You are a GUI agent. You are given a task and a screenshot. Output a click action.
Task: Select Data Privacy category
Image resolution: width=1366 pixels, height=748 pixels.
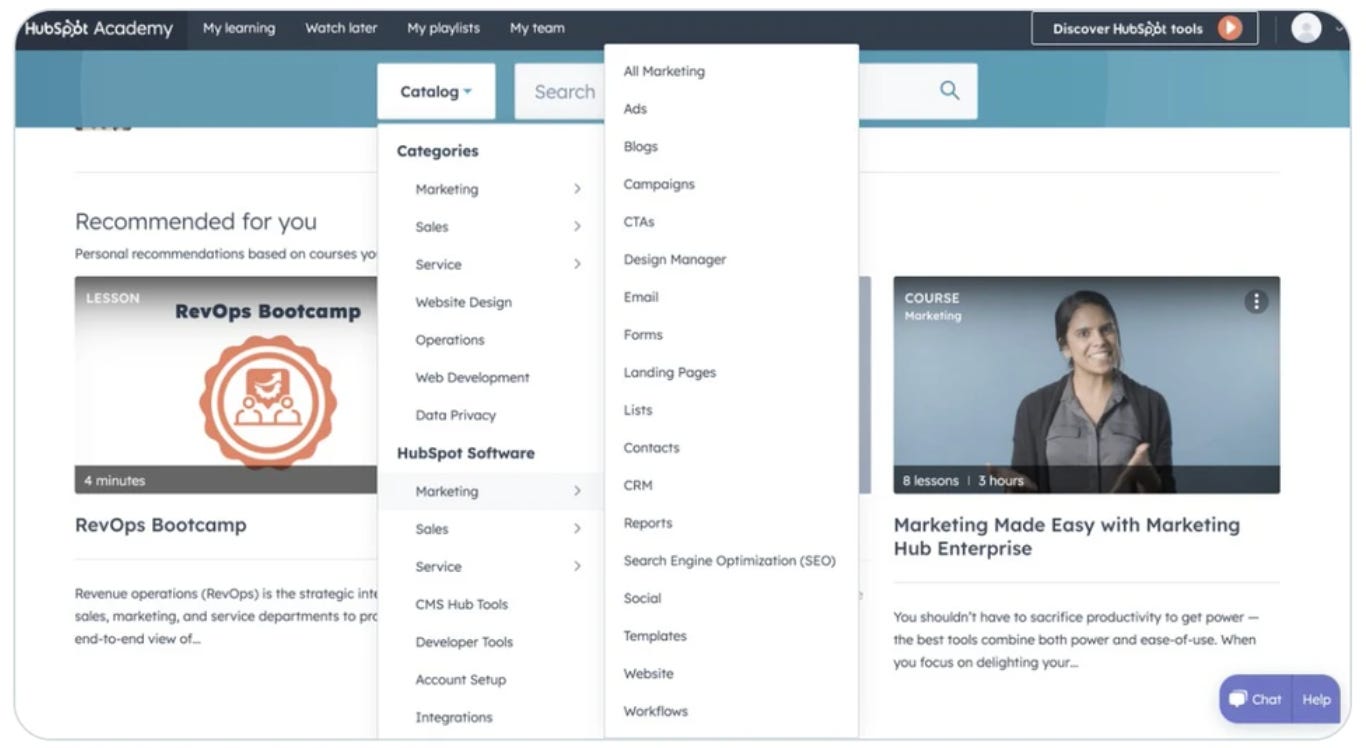click(455, 415)
